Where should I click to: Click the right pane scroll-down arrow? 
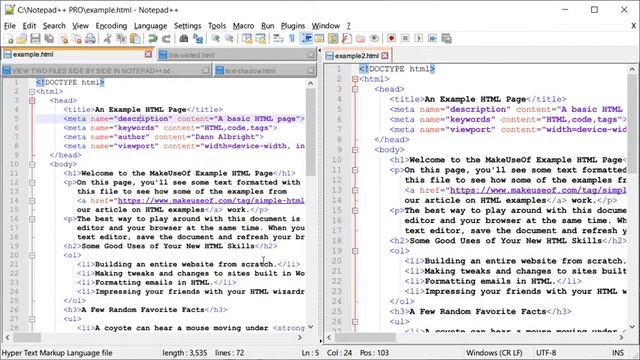(632, 327)
